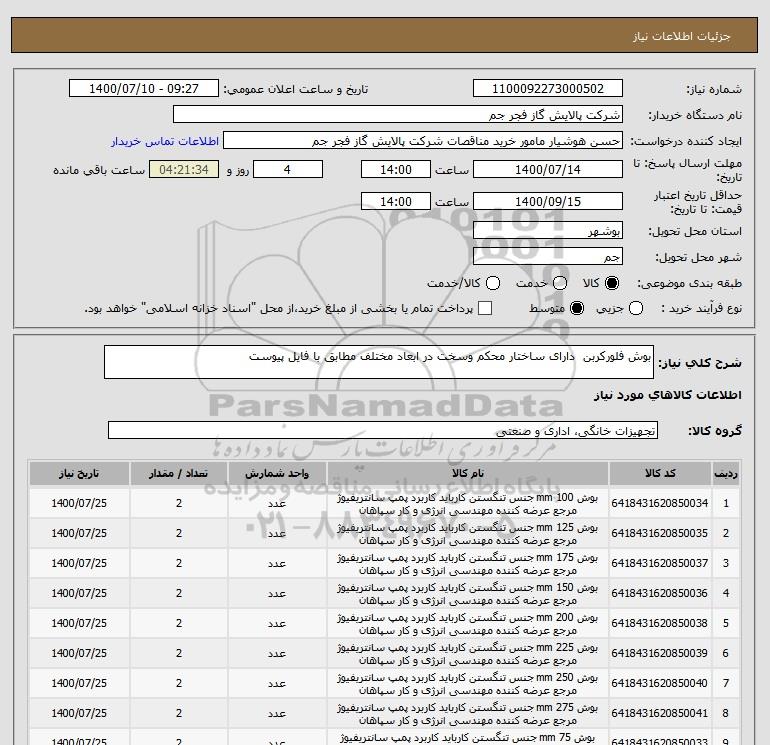Select the کالا radio button

pyautogui.click(x=612, y=283)
